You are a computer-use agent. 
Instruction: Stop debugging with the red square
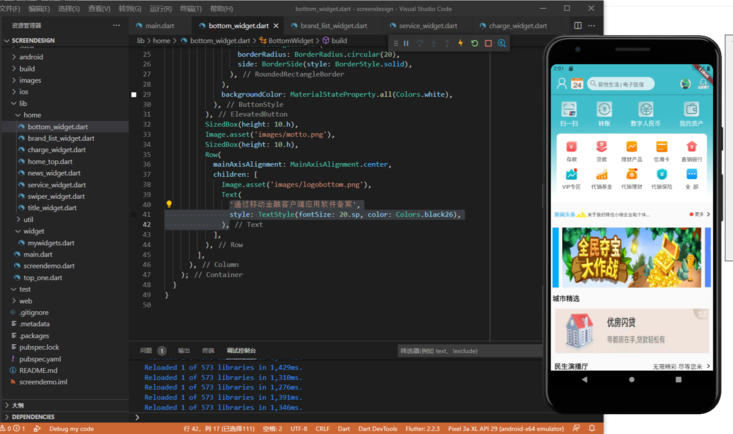(488, 43)
